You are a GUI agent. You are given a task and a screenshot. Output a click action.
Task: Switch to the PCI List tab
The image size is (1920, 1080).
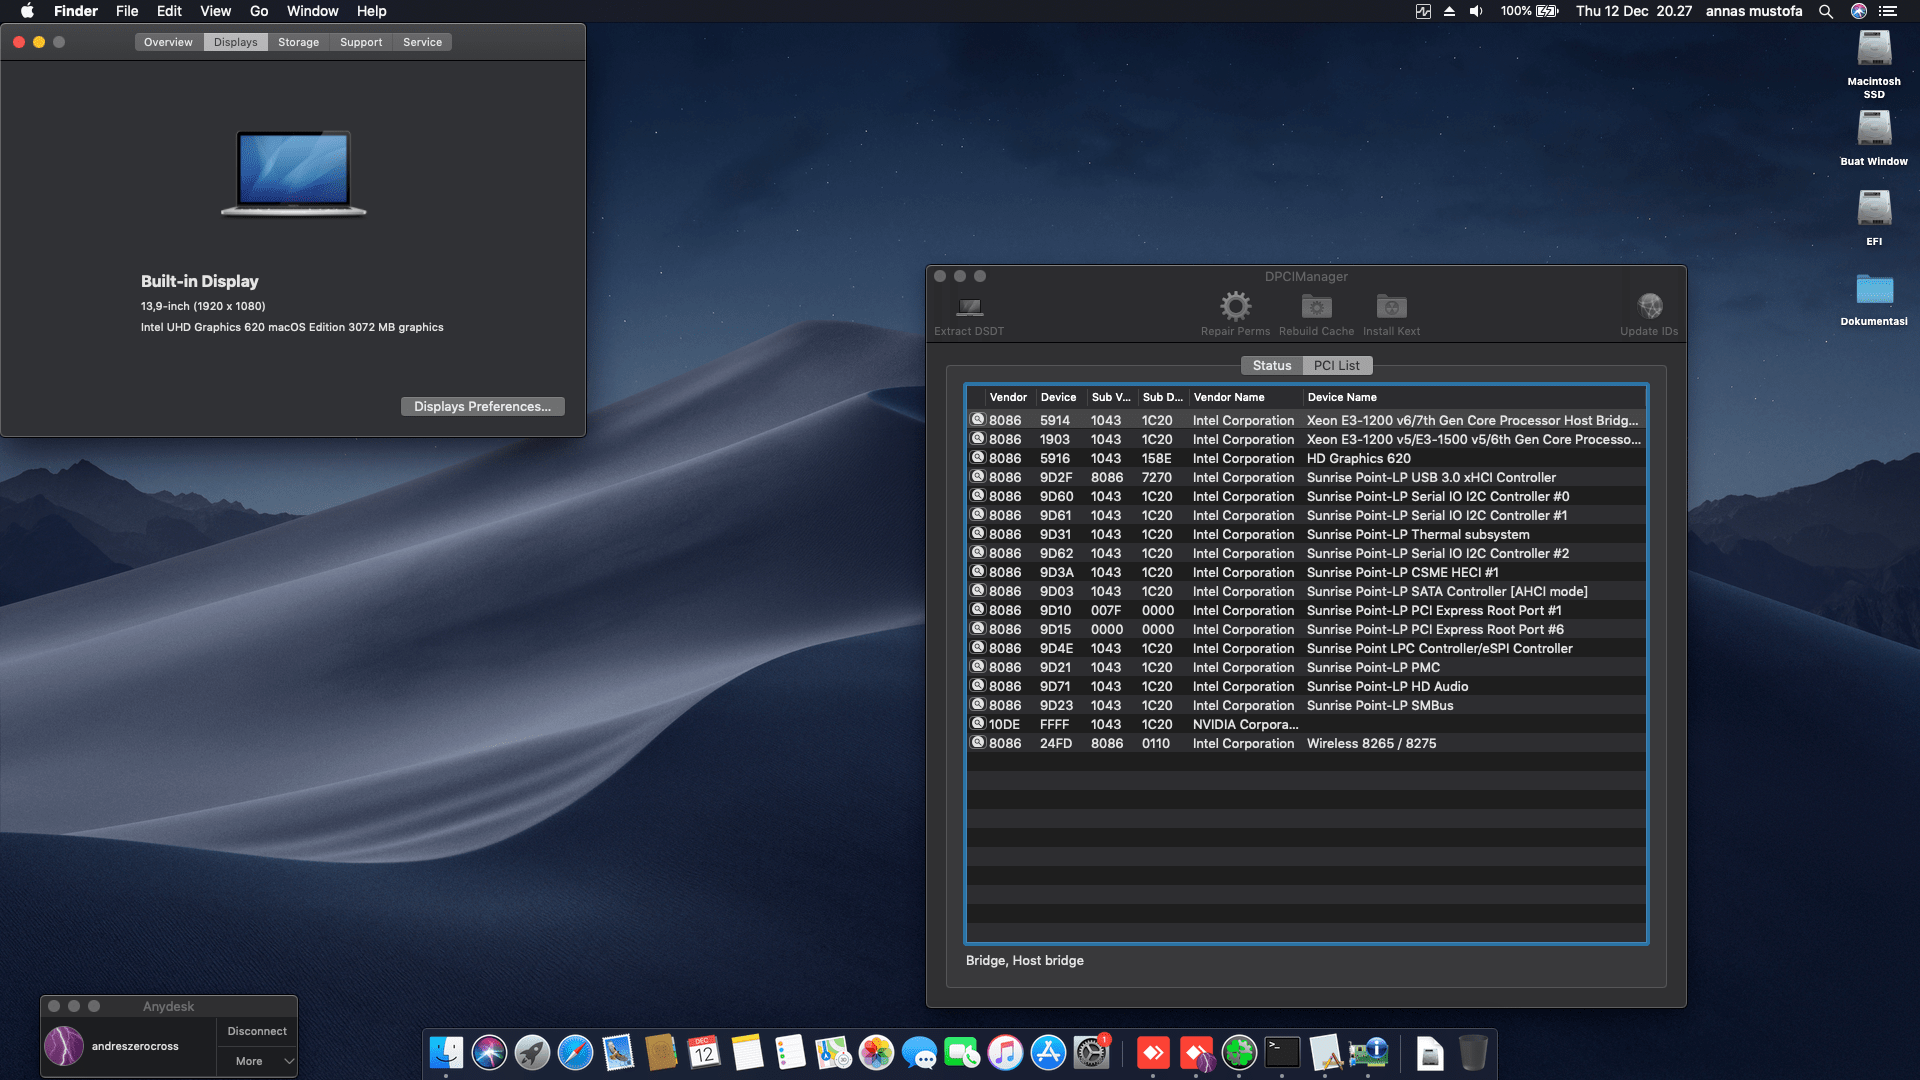point(1336,366)
